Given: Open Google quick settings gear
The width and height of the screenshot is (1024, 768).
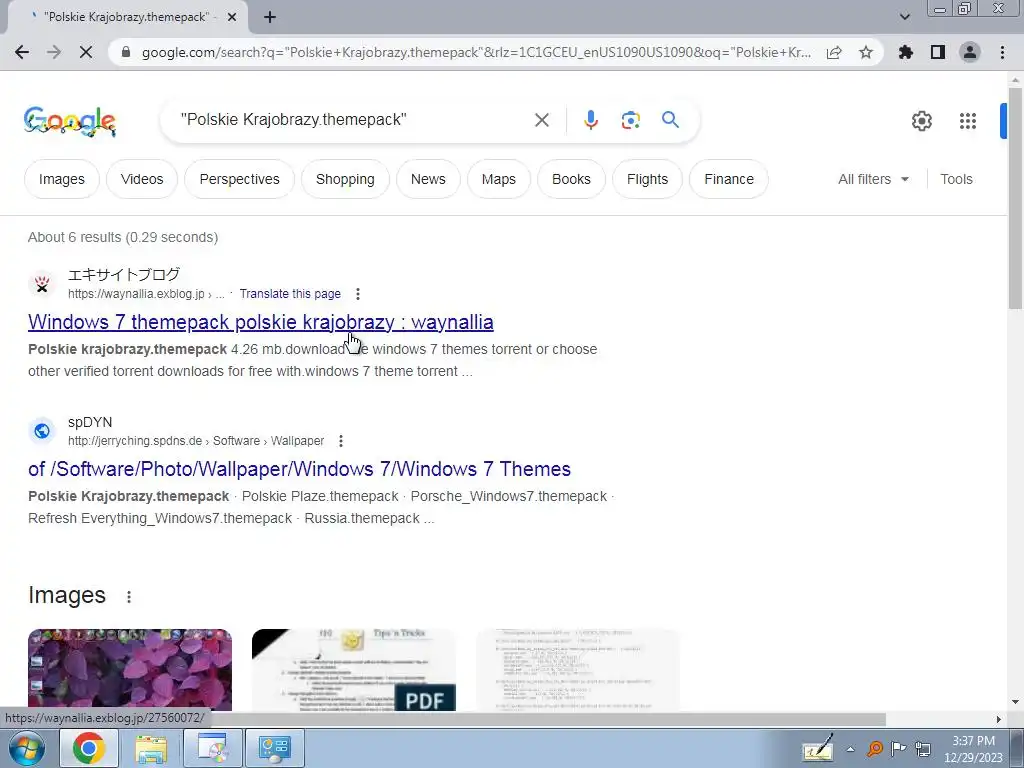Looking at the screenshot, I should coord(921,121).
